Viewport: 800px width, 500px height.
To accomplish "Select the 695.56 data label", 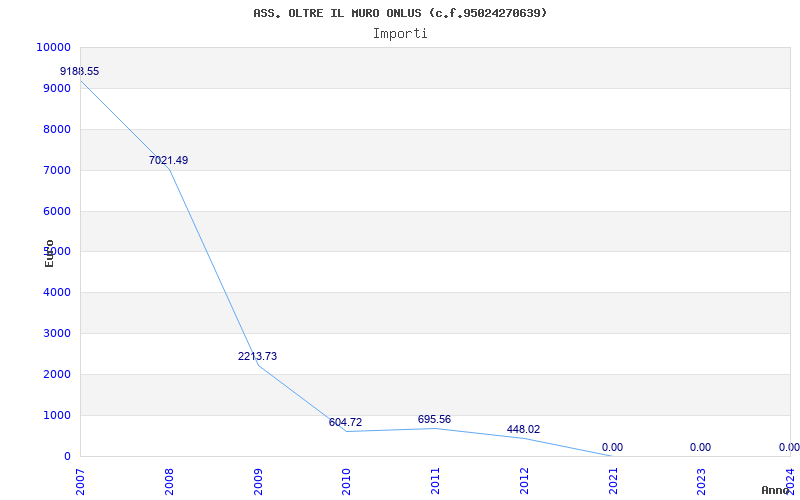I will point(434,419).
